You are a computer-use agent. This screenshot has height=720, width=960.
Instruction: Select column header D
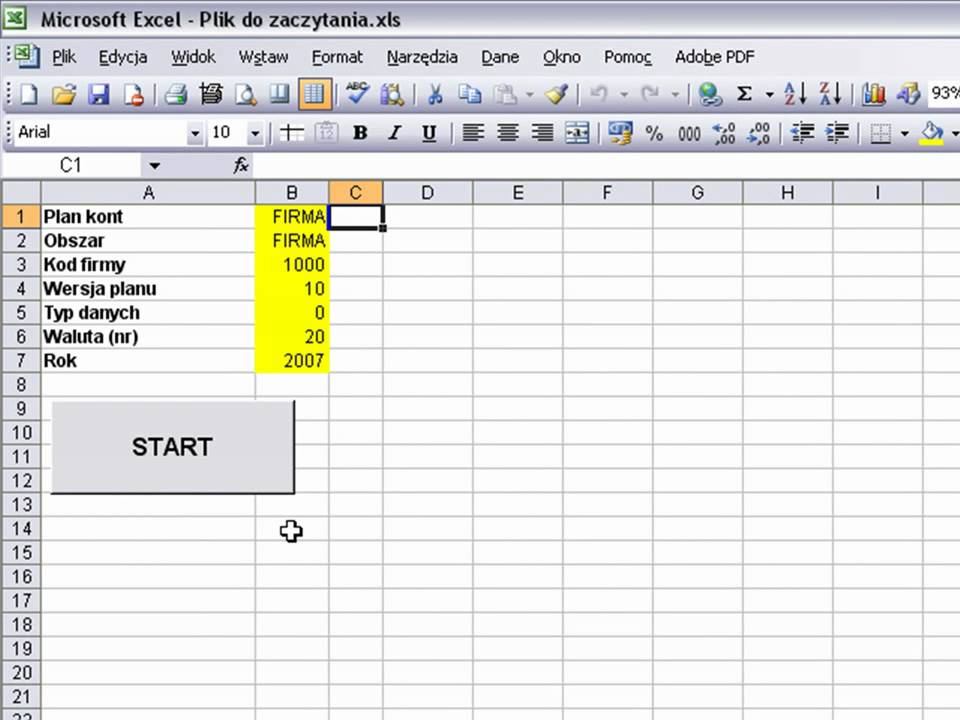tap(427, 193)
